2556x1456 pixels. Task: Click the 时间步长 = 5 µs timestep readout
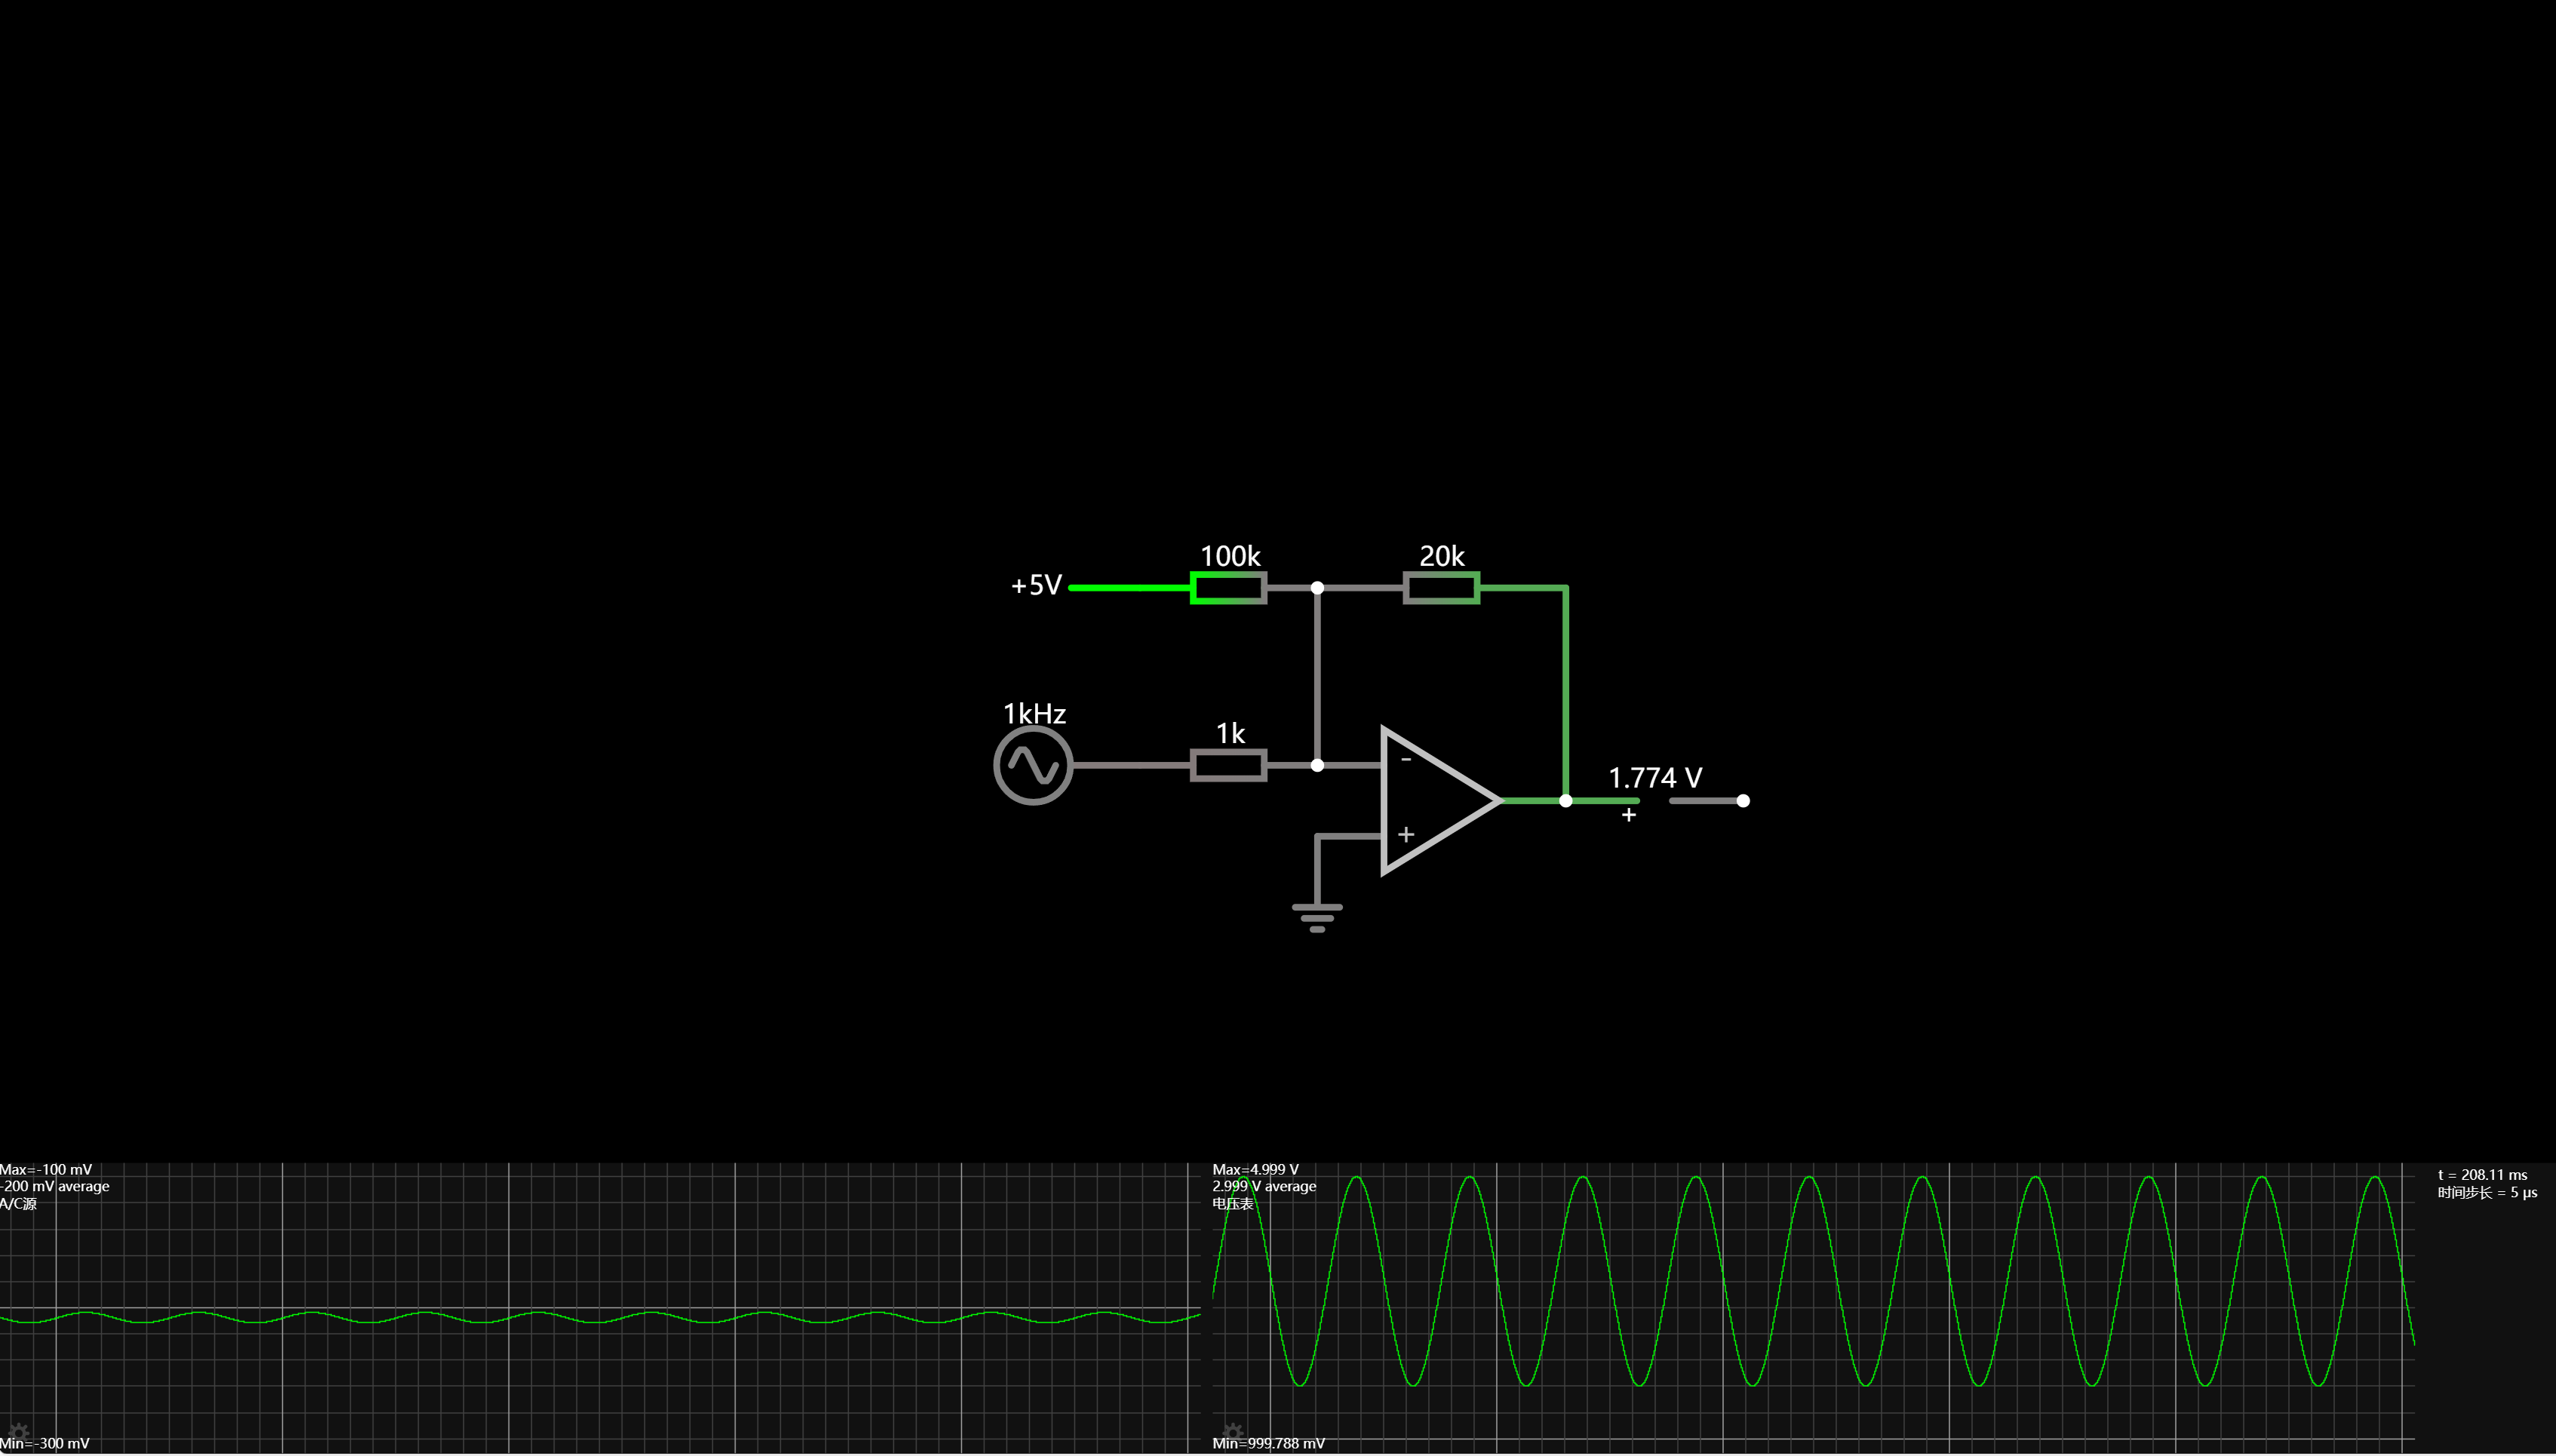click(2487, 1192)
